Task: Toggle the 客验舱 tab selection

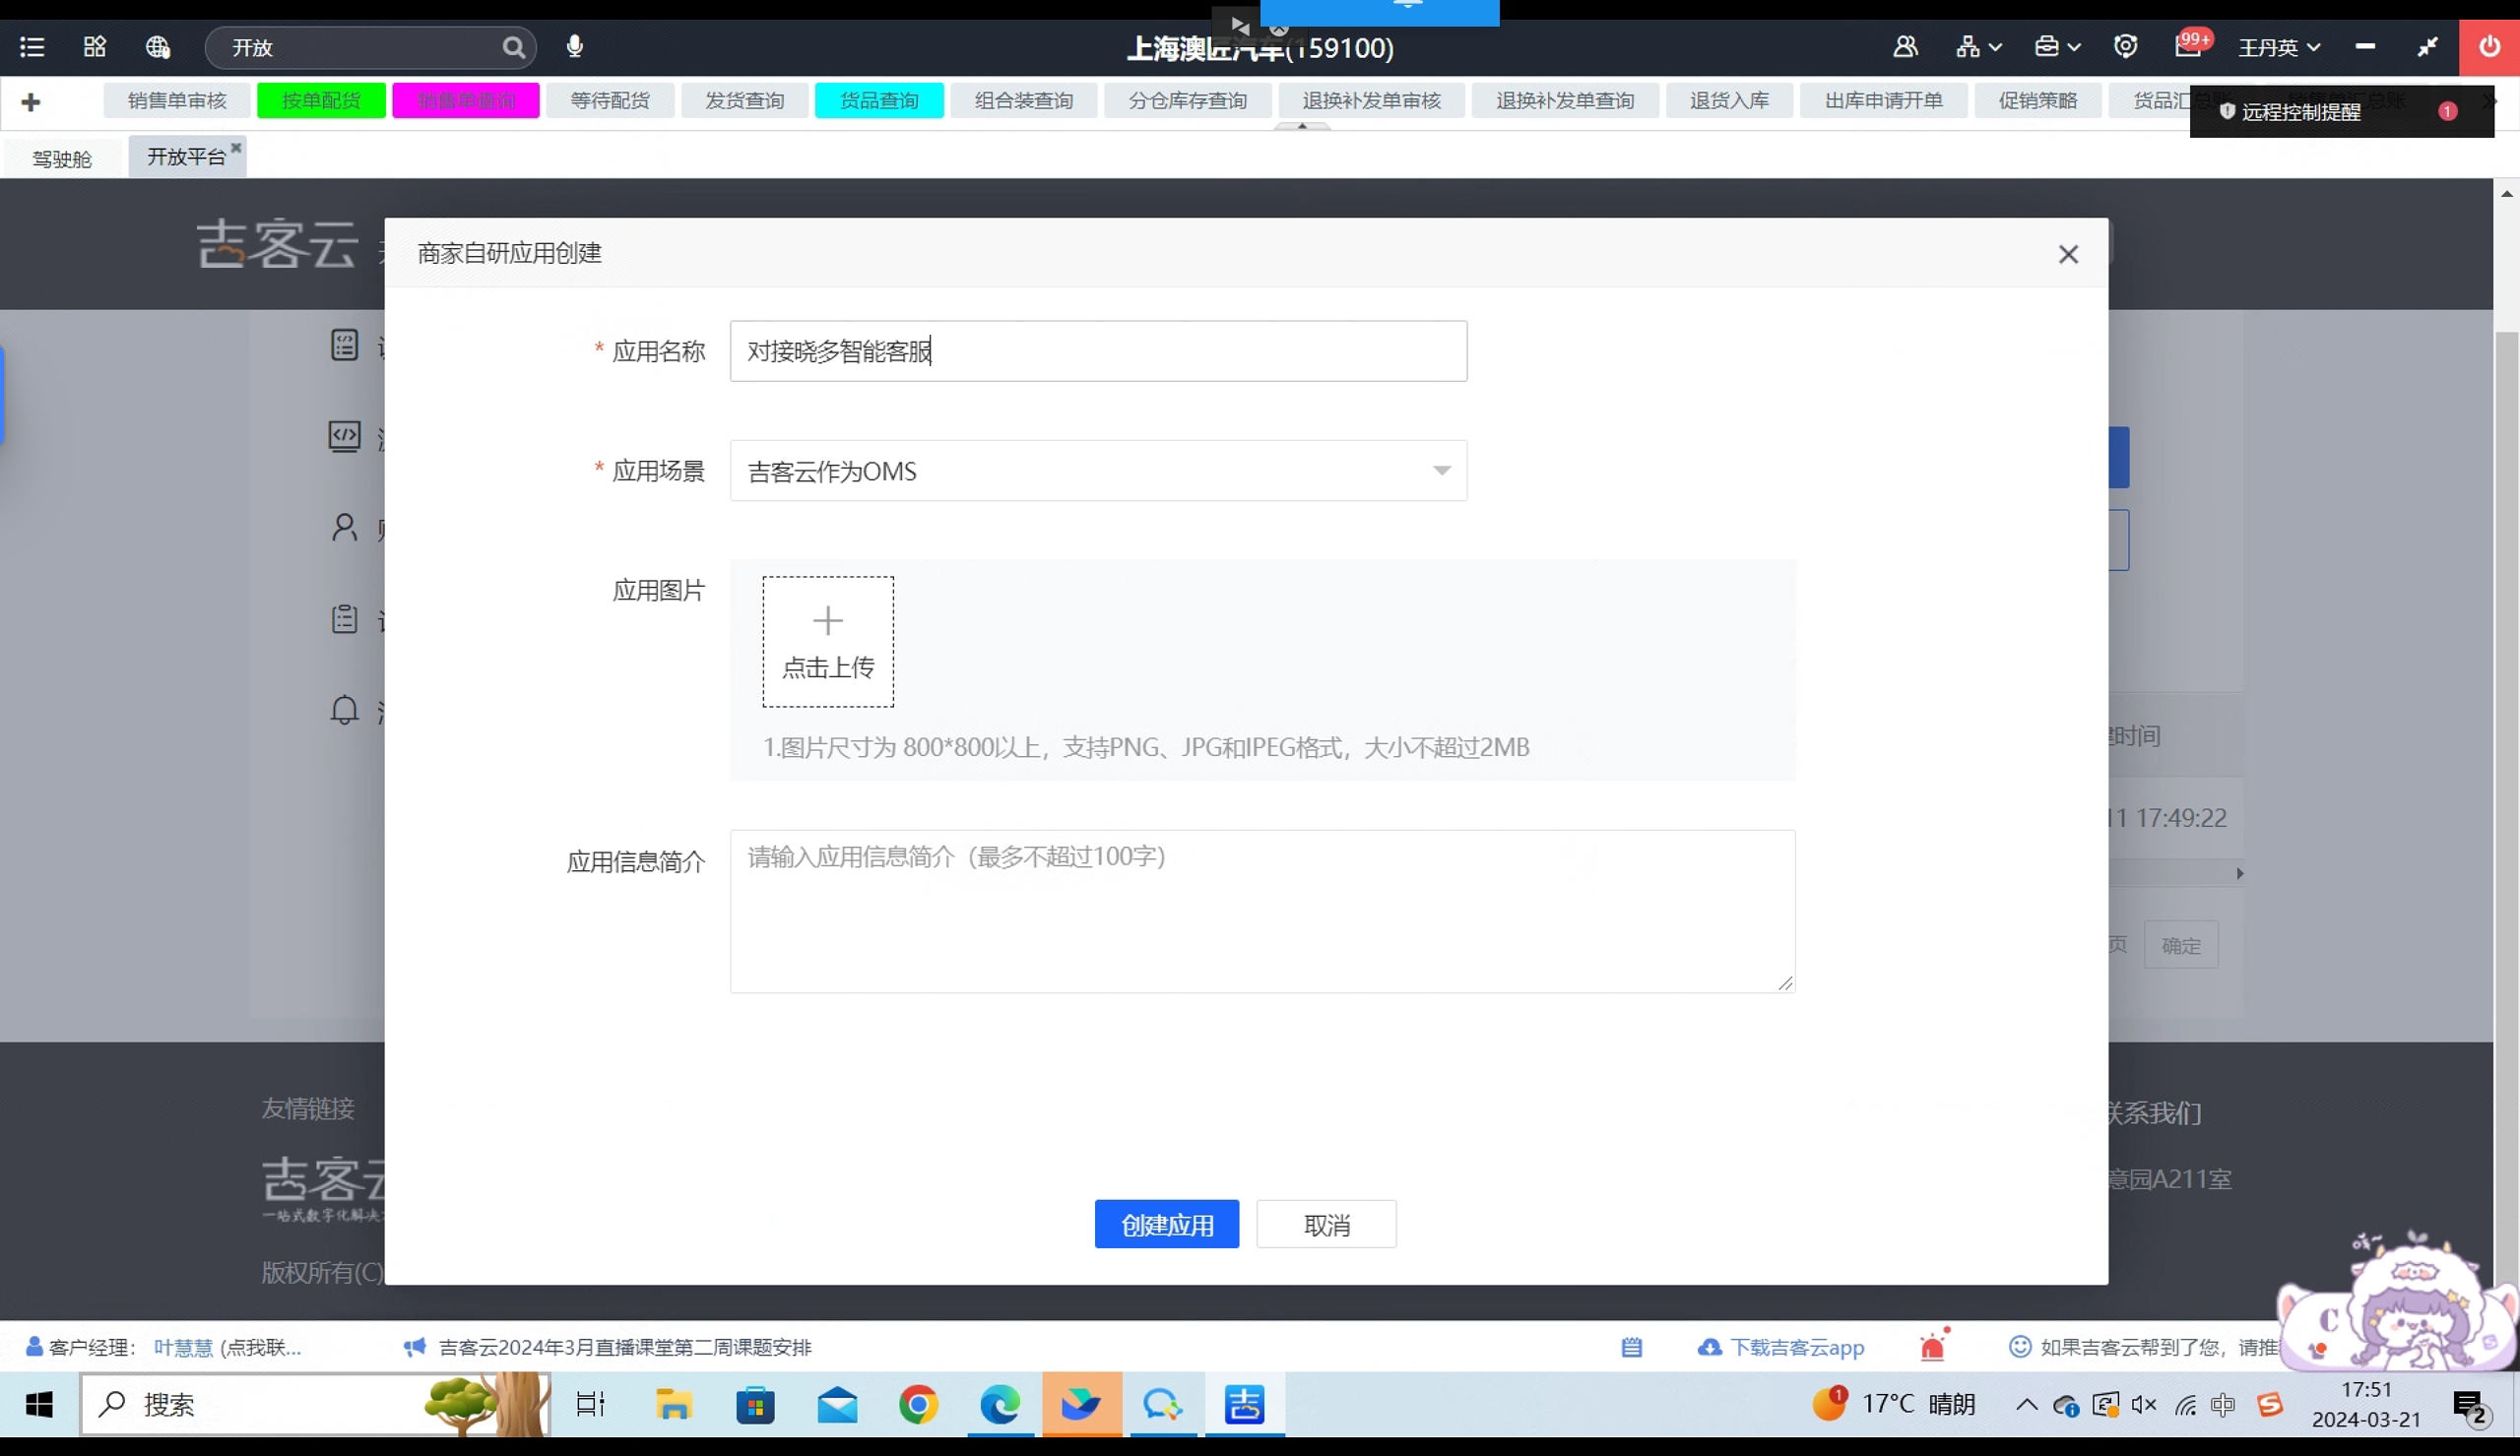Action: pyautogui.click(x=62, y=156)
